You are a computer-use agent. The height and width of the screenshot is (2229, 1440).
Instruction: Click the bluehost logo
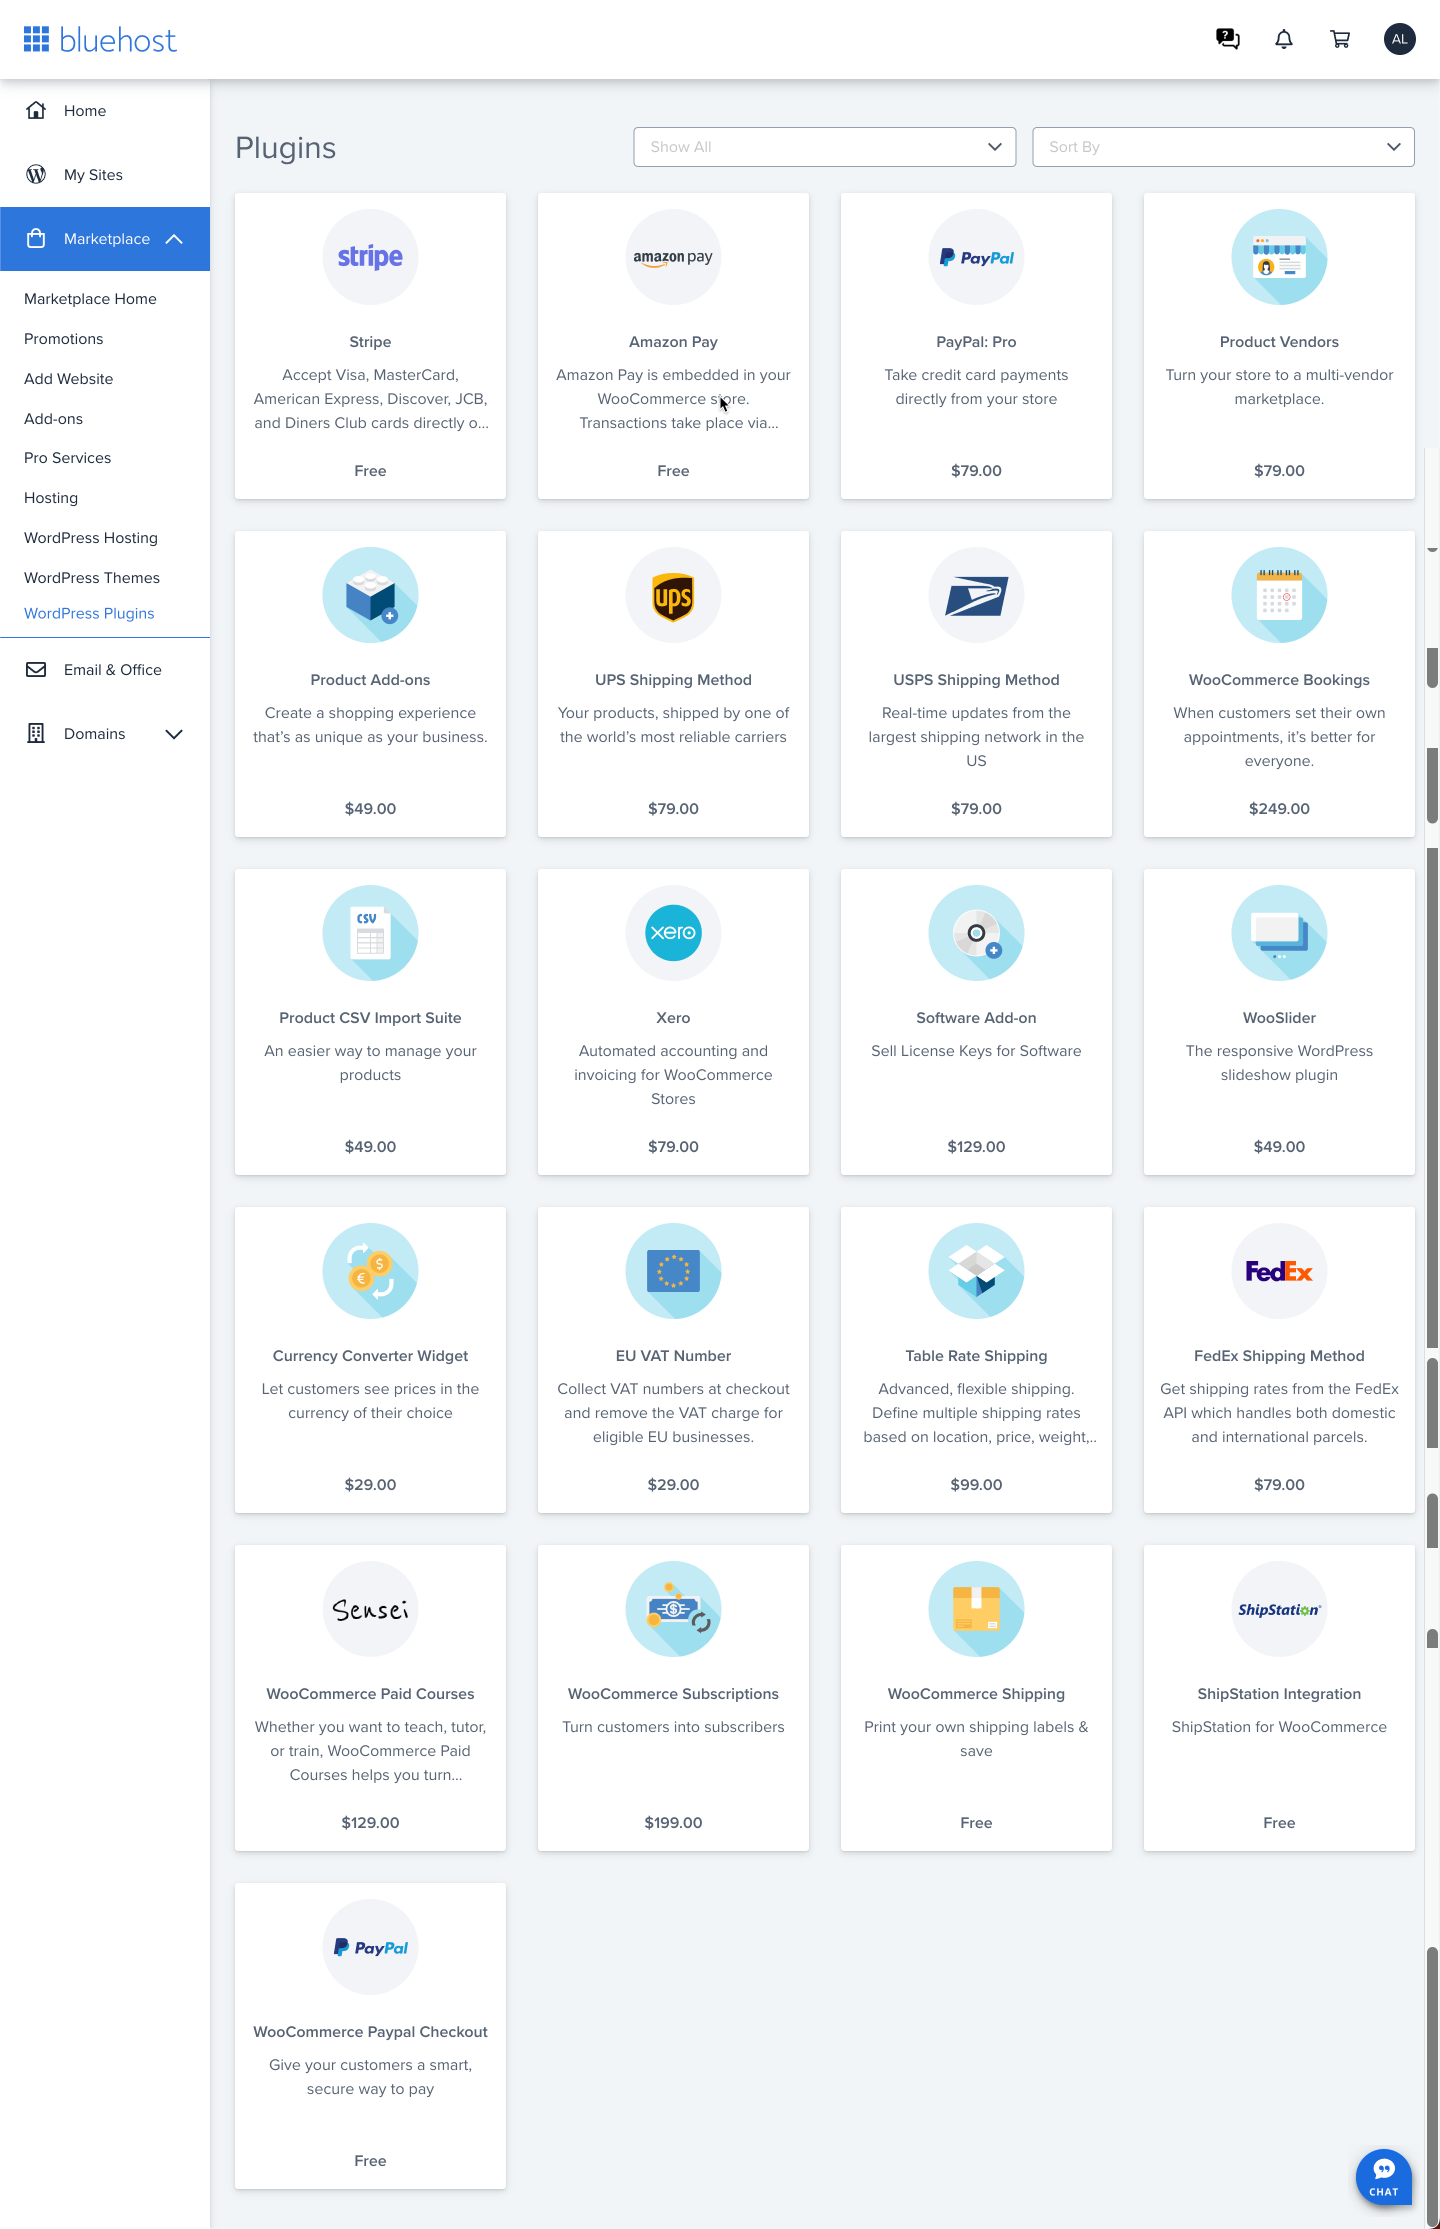(x=100, y=40)
